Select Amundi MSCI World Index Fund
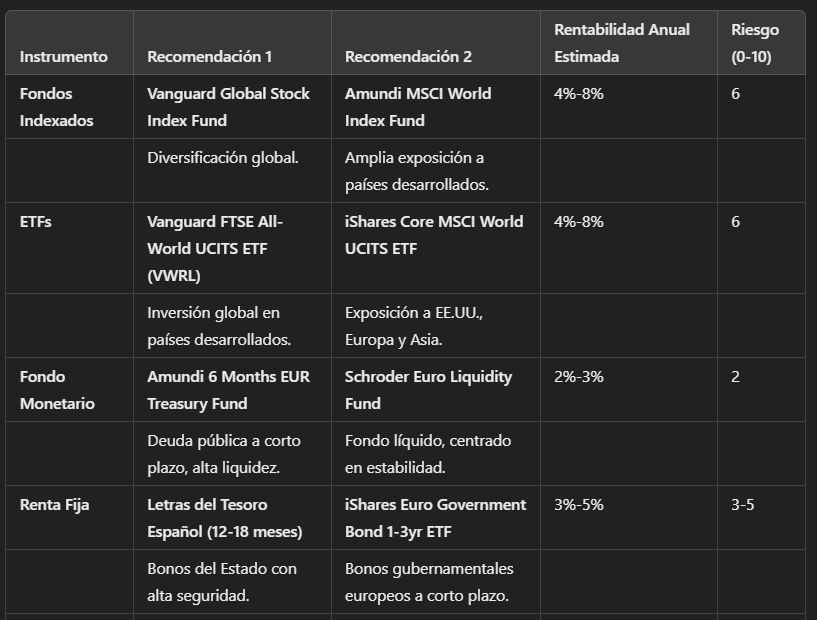 [x=418, y=107]
